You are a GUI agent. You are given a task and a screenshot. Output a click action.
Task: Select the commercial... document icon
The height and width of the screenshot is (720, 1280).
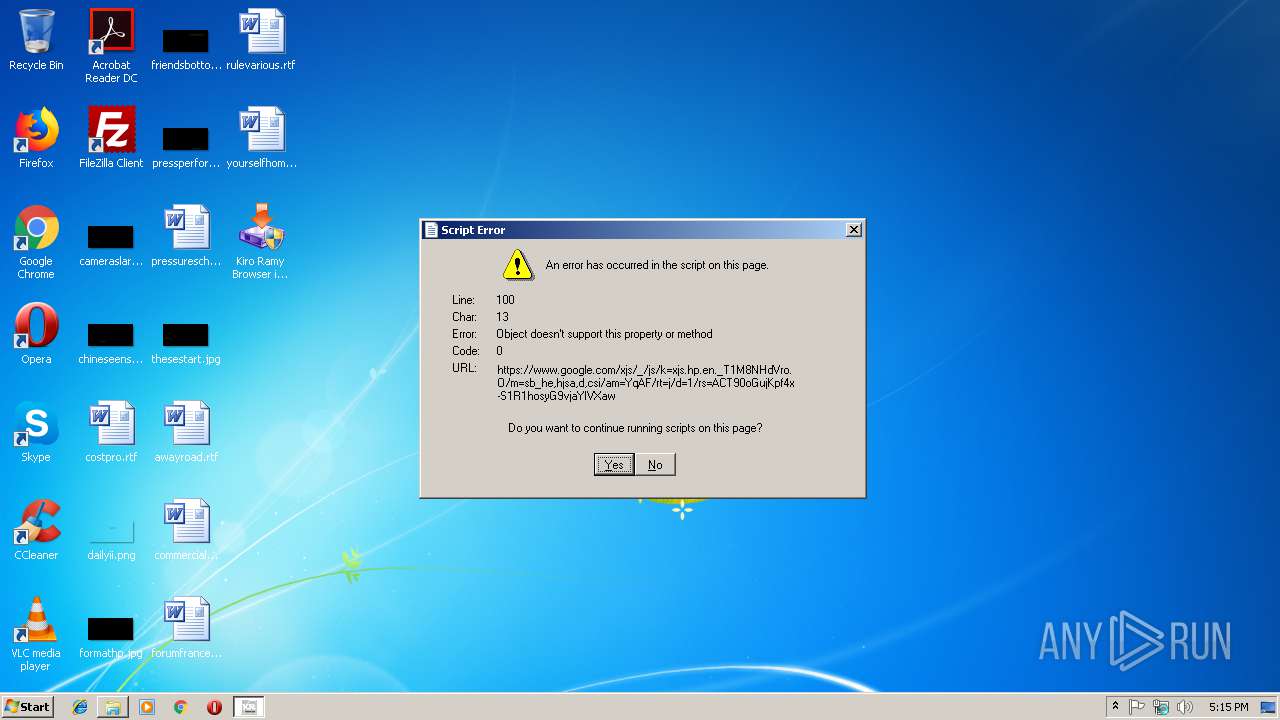pos(186,531)
